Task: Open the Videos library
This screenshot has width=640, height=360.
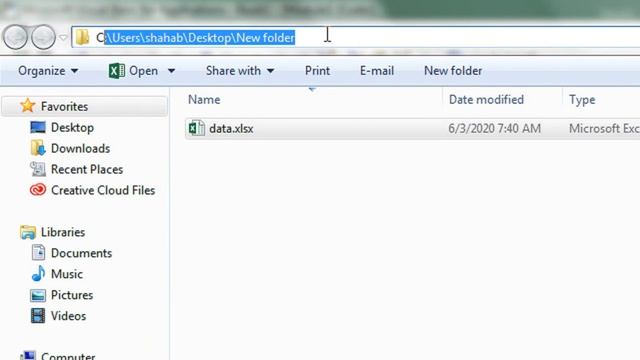Action: pyautogui.click(x=68, y=316)
